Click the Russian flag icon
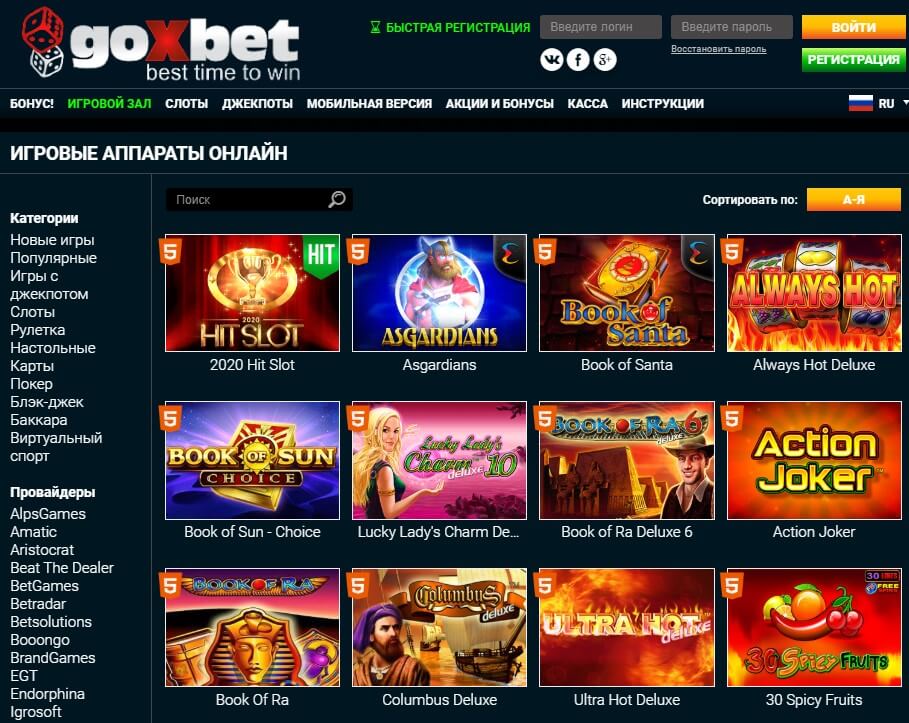Viewport: 909px width, 723px height. click(x=860, y=103)
